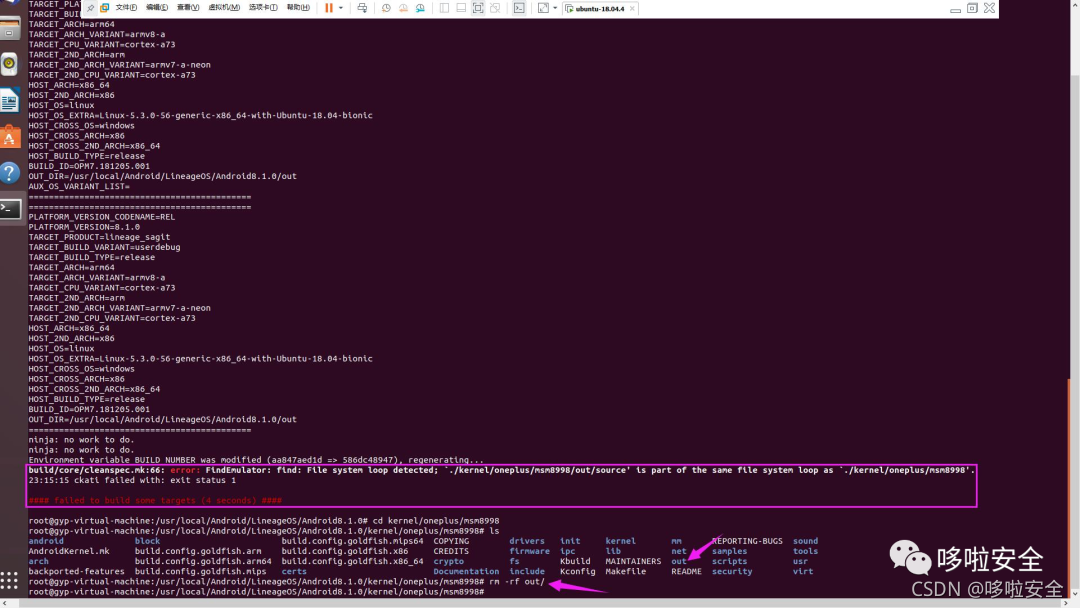Viewport: 1080px width, 608px height.
Task: Open the 文件(F) menu
Action: point(126,8)
